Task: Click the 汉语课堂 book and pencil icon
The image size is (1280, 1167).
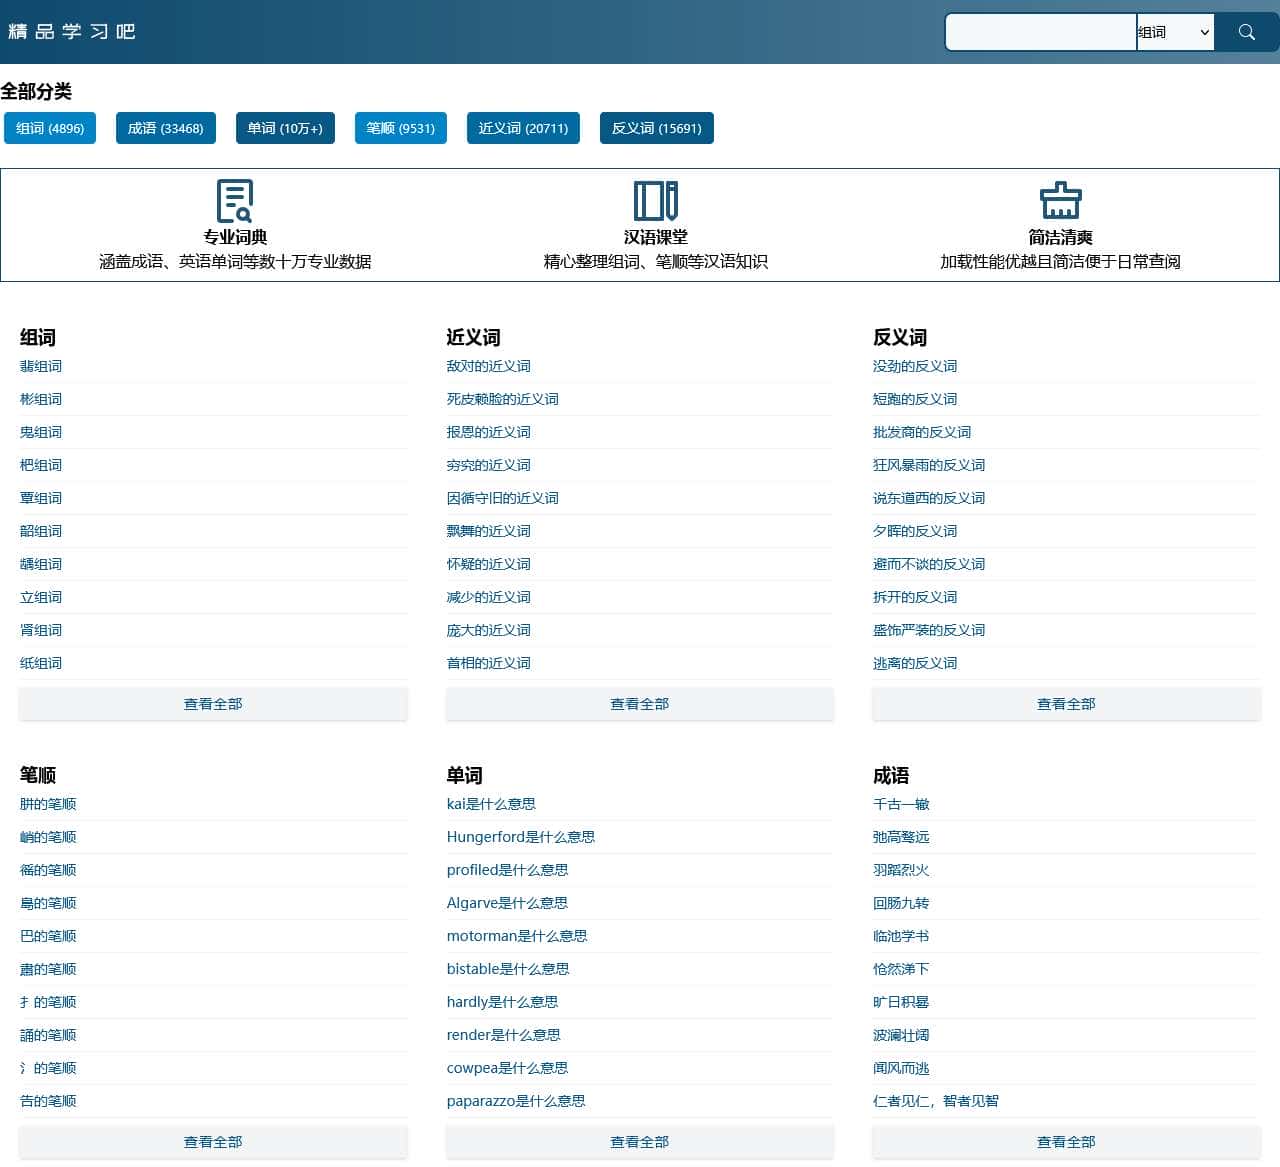Action: pyautogui.click(x=656, y=201)
